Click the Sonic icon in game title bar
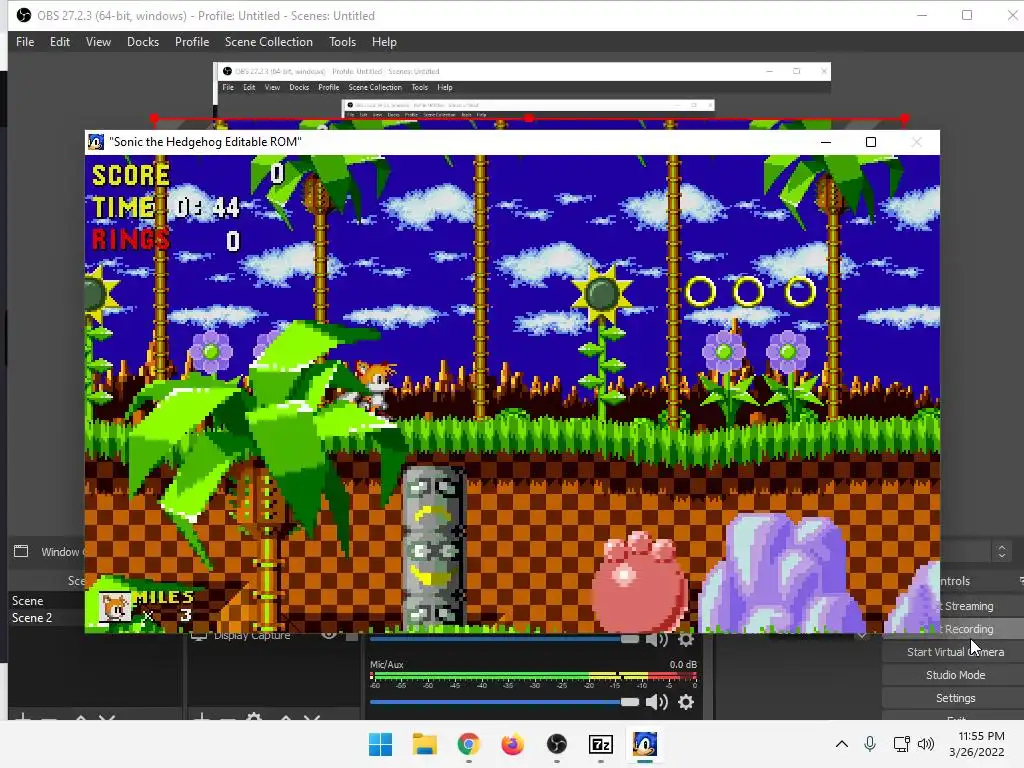Image resolution: width=1024 pixels, height=768 pixels. coord(96,142)
